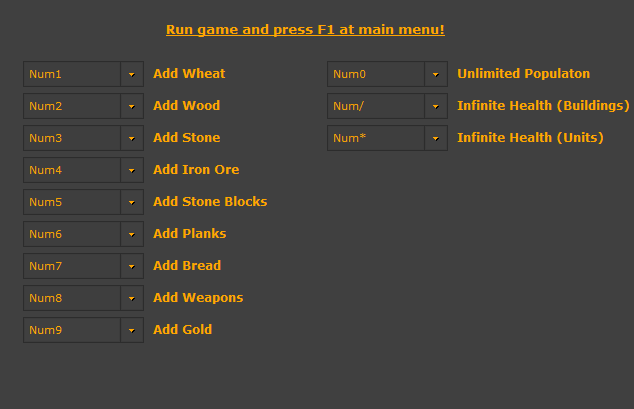Click the Add Gold cheat label
Viewport: 634px width, 409px height.
[x=182, y=330]
